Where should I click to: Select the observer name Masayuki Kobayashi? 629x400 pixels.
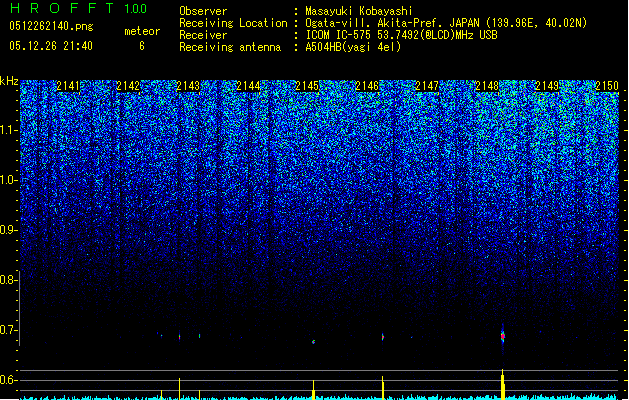tap(359, 11)
